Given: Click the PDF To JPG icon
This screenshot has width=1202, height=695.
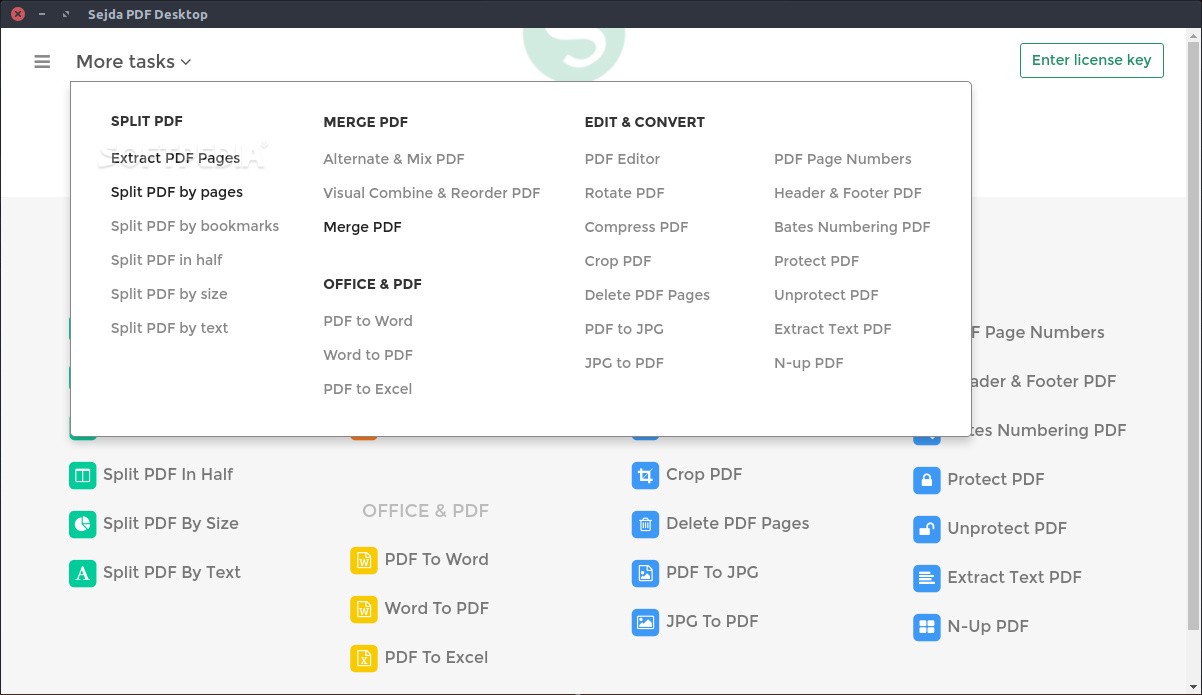Looking at the screenshot, I should [645, 573].
